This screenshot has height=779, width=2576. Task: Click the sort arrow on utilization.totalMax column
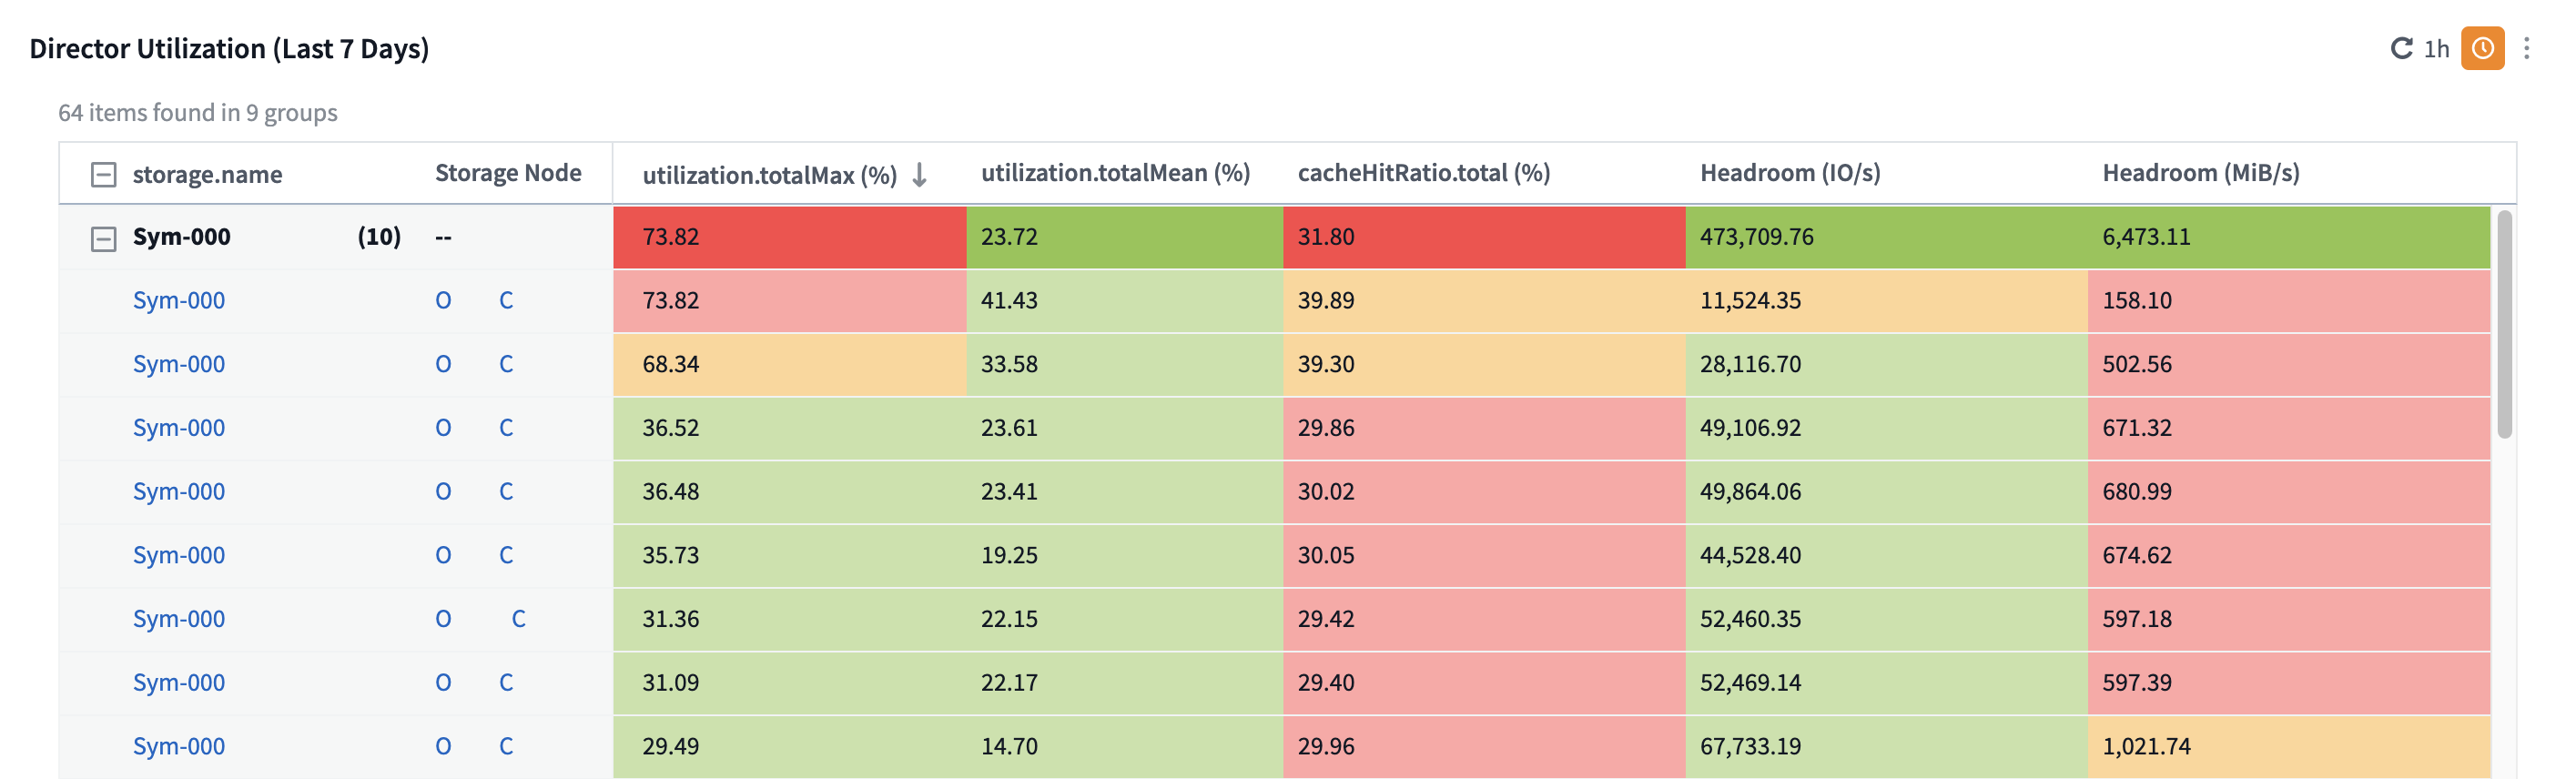(920, 175)
